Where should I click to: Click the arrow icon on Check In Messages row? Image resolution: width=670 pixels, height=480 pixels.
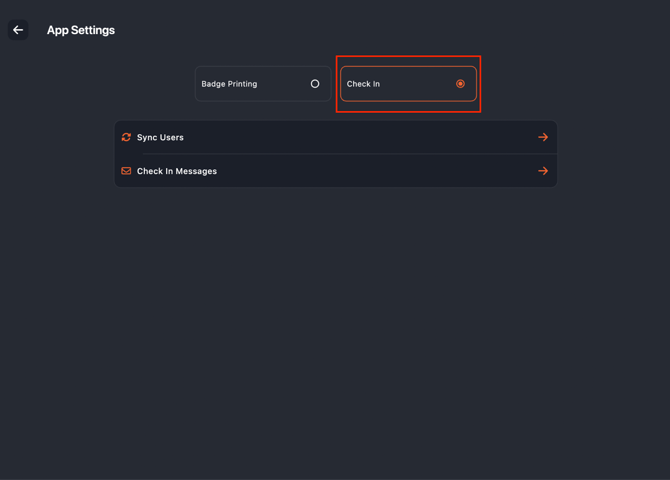tap(543, 171)
